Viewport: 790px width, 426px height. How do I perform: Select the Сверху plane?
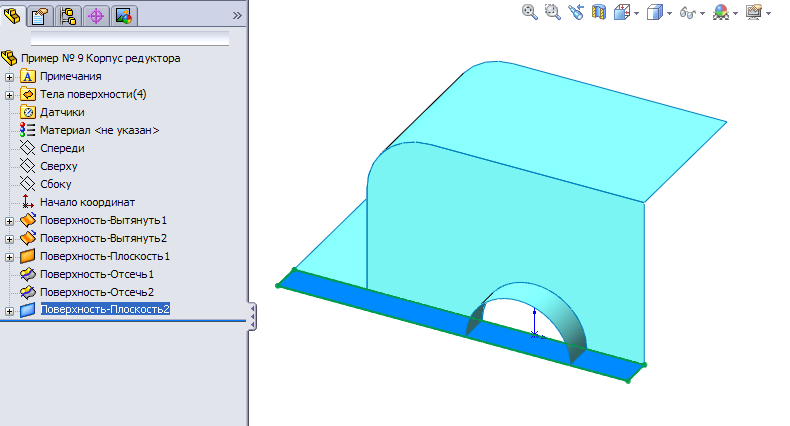58,166
